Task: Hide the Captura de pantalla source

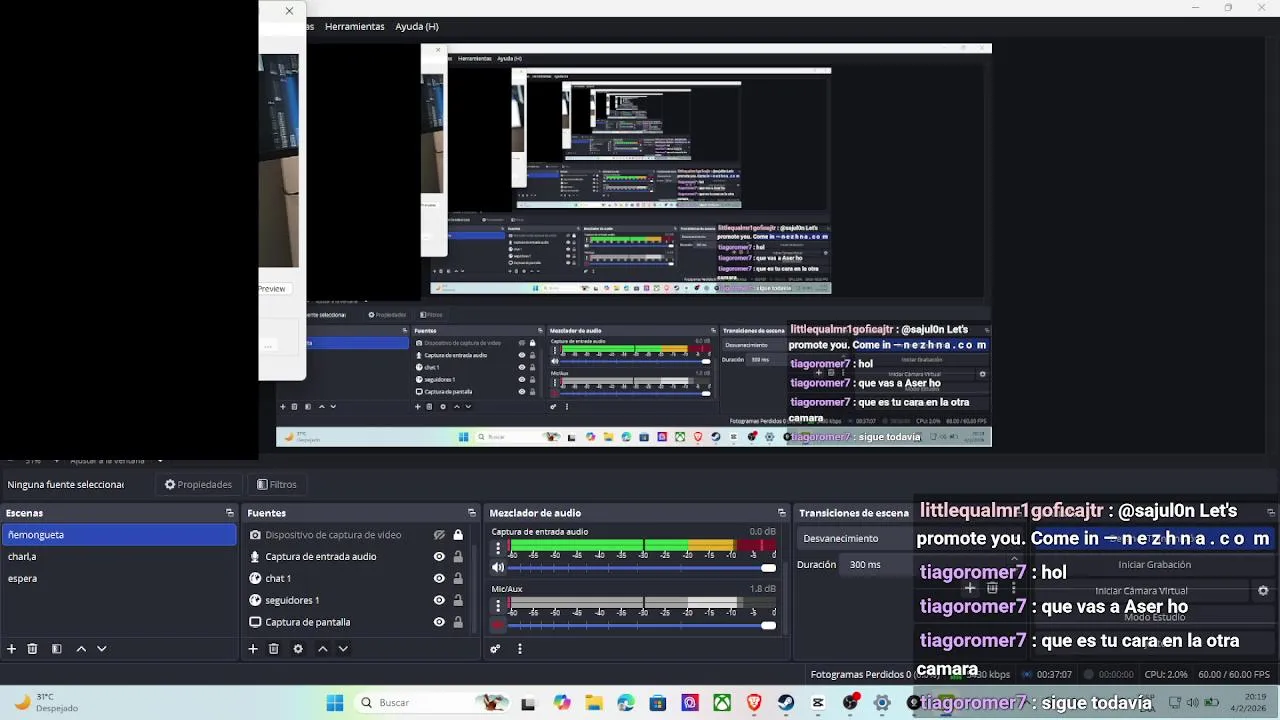Action: 439,622
